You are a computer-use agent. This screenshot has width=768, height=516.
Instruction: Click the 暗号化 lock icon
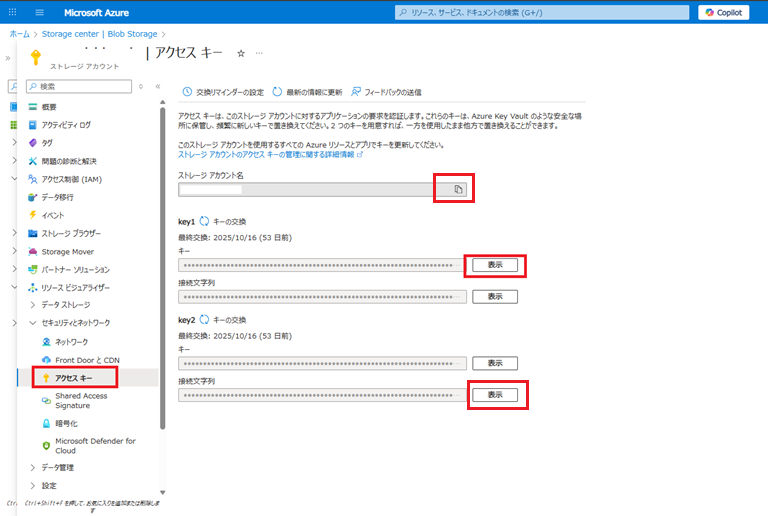[x=46, y=423]
